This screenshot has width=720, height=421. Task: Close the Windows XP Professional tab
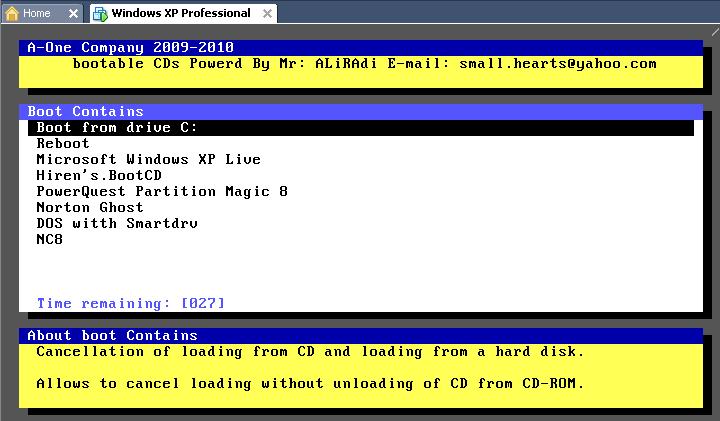tap(267, 14)
